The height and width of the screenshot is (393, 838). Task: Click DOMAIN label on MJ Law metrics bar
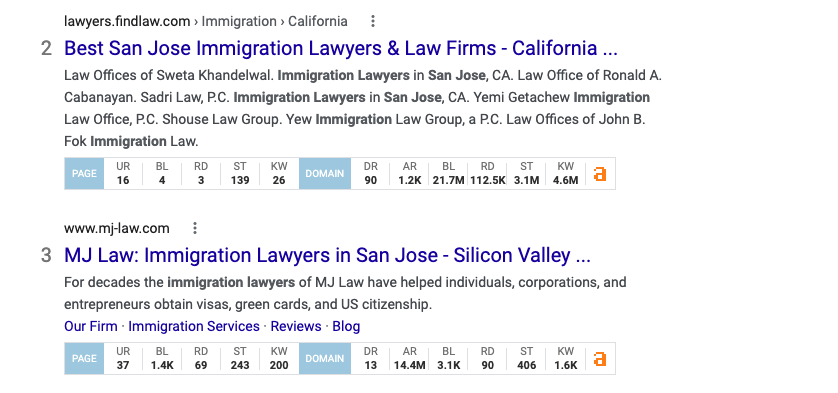click(325, 359)
